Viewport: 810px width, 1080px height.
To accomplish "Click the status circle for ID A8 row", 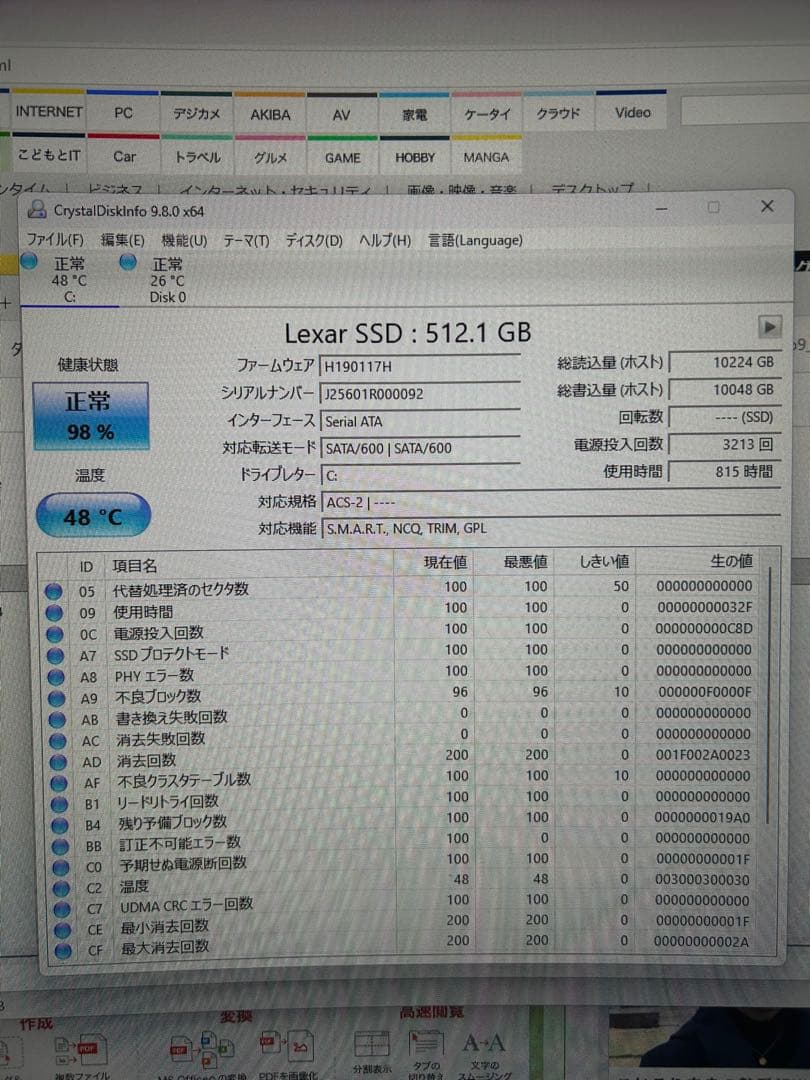I will coord(56,676).
